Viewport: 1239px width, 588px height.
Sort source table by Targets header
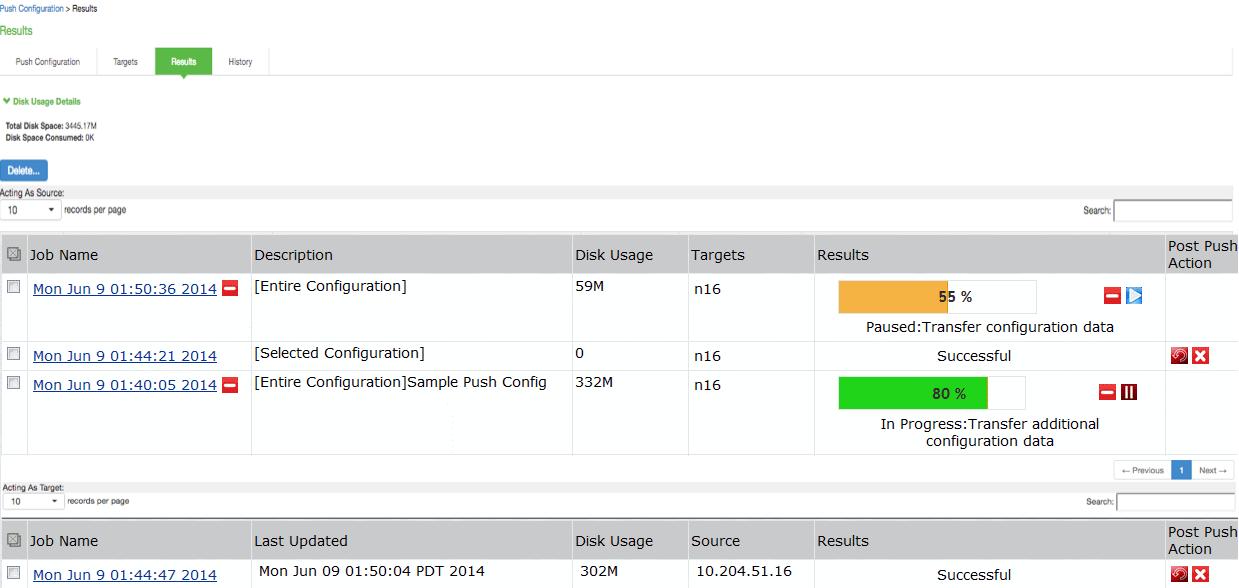click(x=718, y=255)
